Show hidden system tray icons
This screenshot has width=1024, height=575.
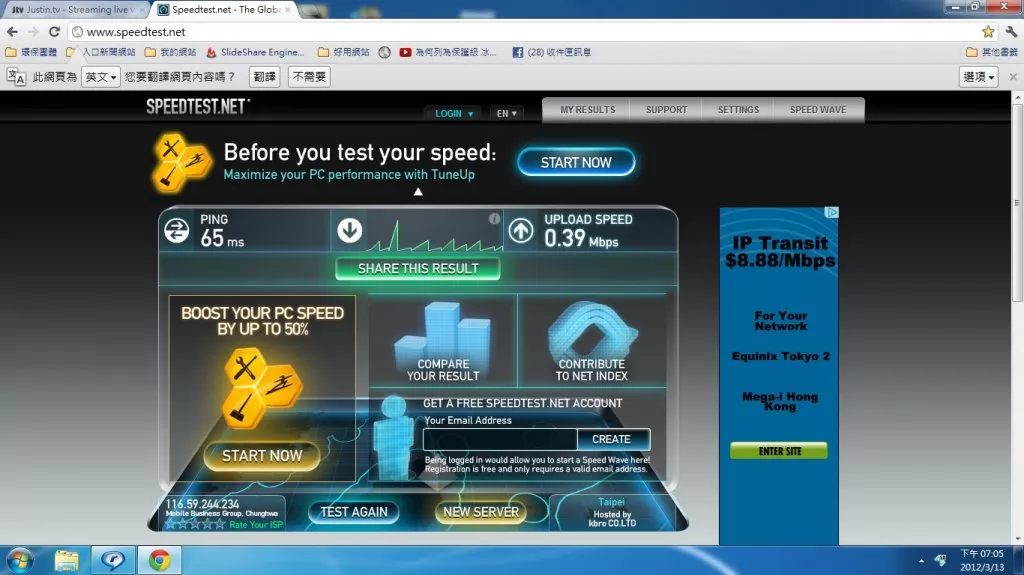921,561
